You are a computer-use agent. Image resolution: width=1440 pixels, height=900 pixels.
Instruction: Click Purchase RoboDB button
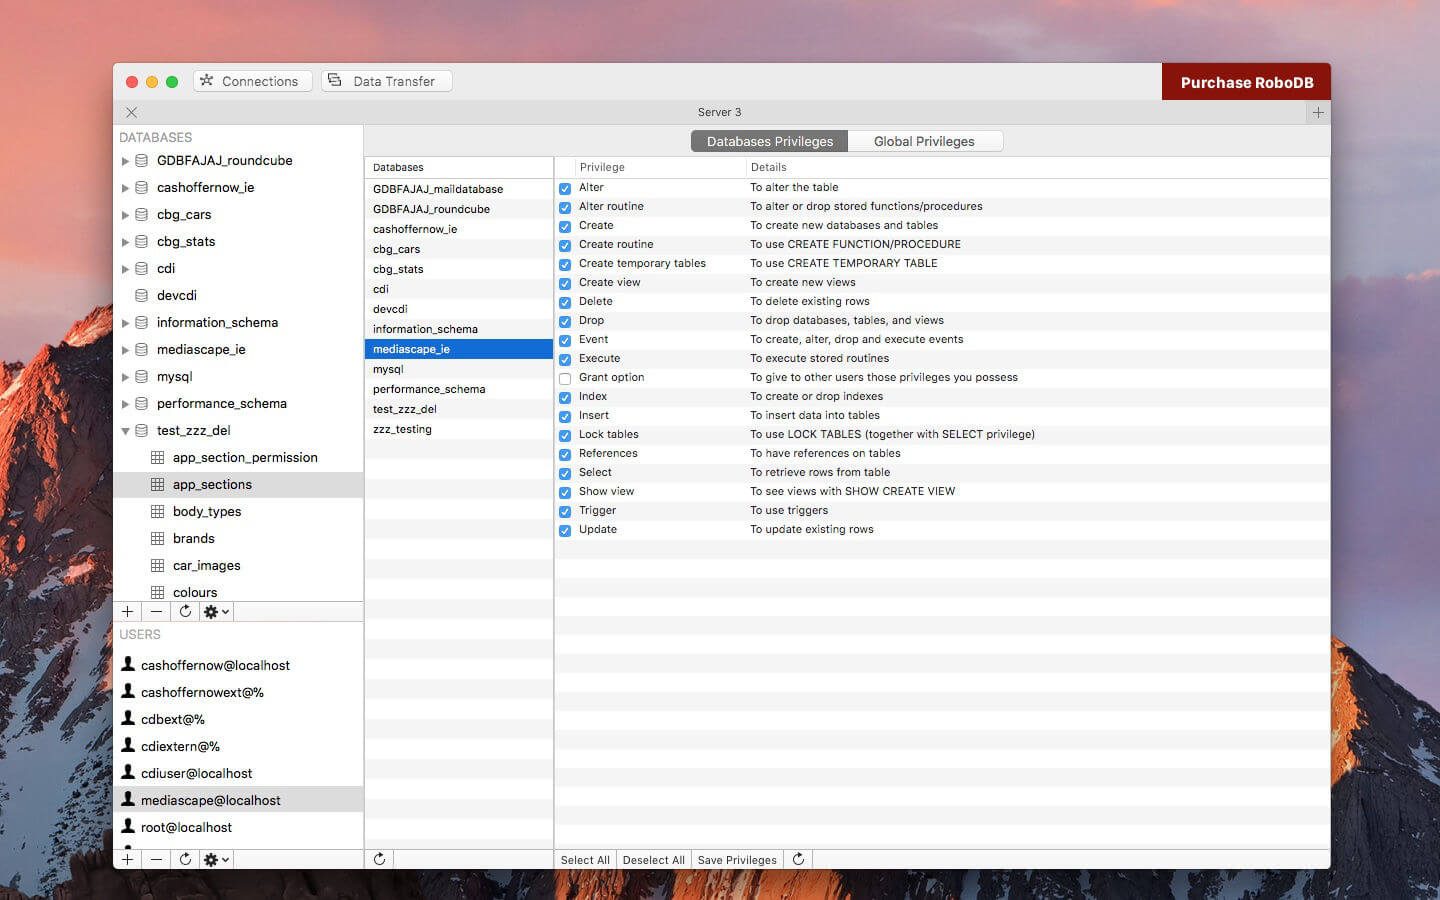tap(1246, 82)
